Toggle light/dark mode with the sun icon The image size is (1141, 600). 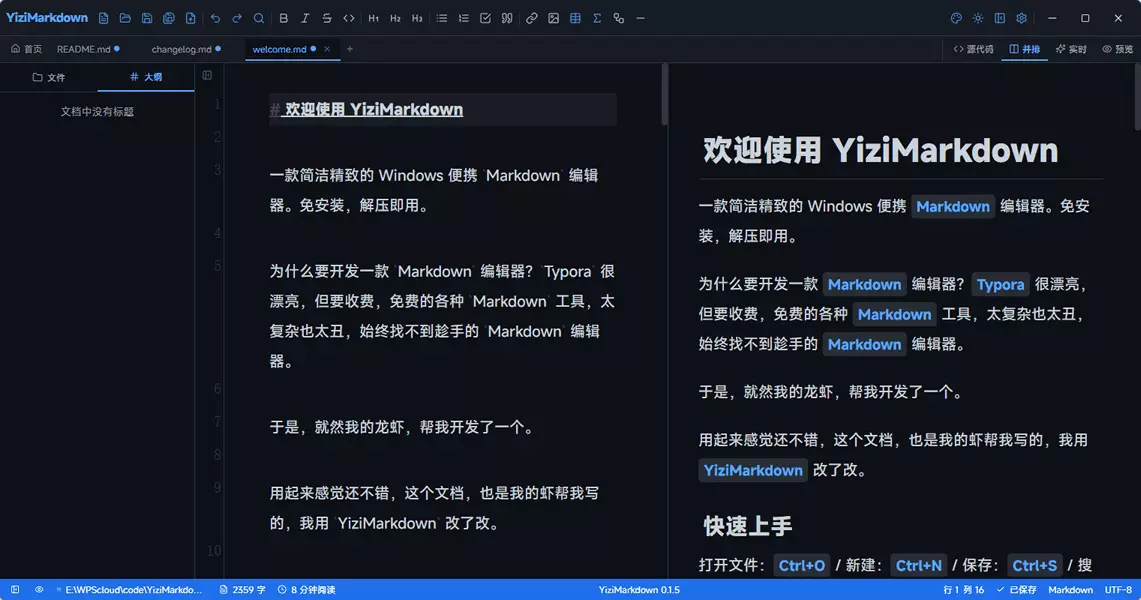pyautogui.click(x=978, y=18)
